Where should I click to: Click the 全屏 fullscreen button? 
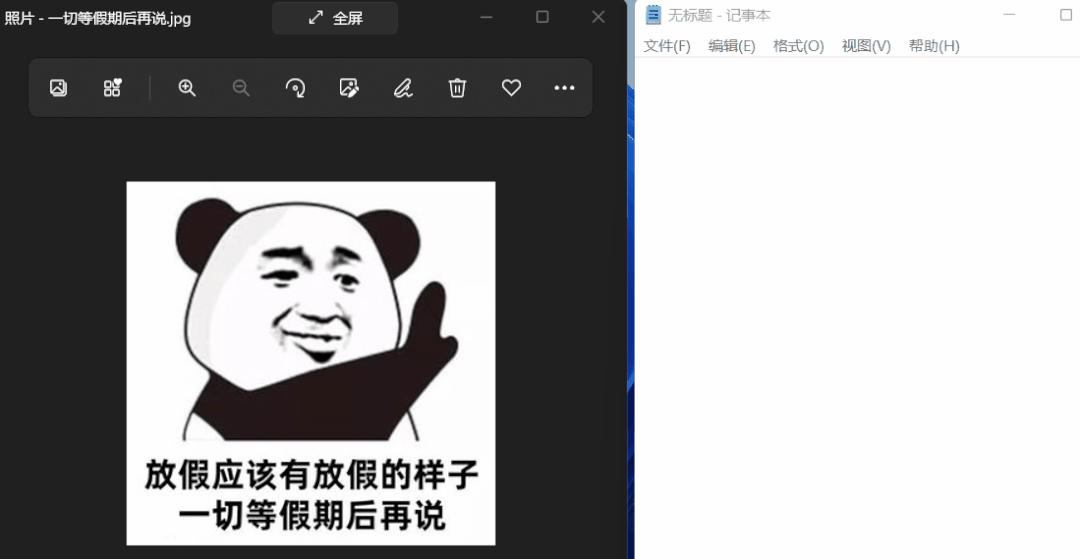click(x=335, y=18)
